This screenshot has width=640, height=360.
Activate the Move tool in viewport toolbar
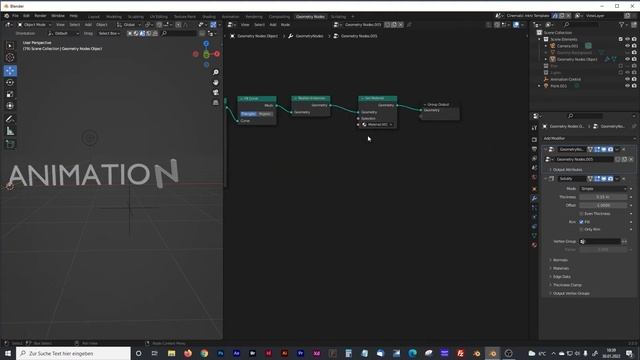(10, 71)
